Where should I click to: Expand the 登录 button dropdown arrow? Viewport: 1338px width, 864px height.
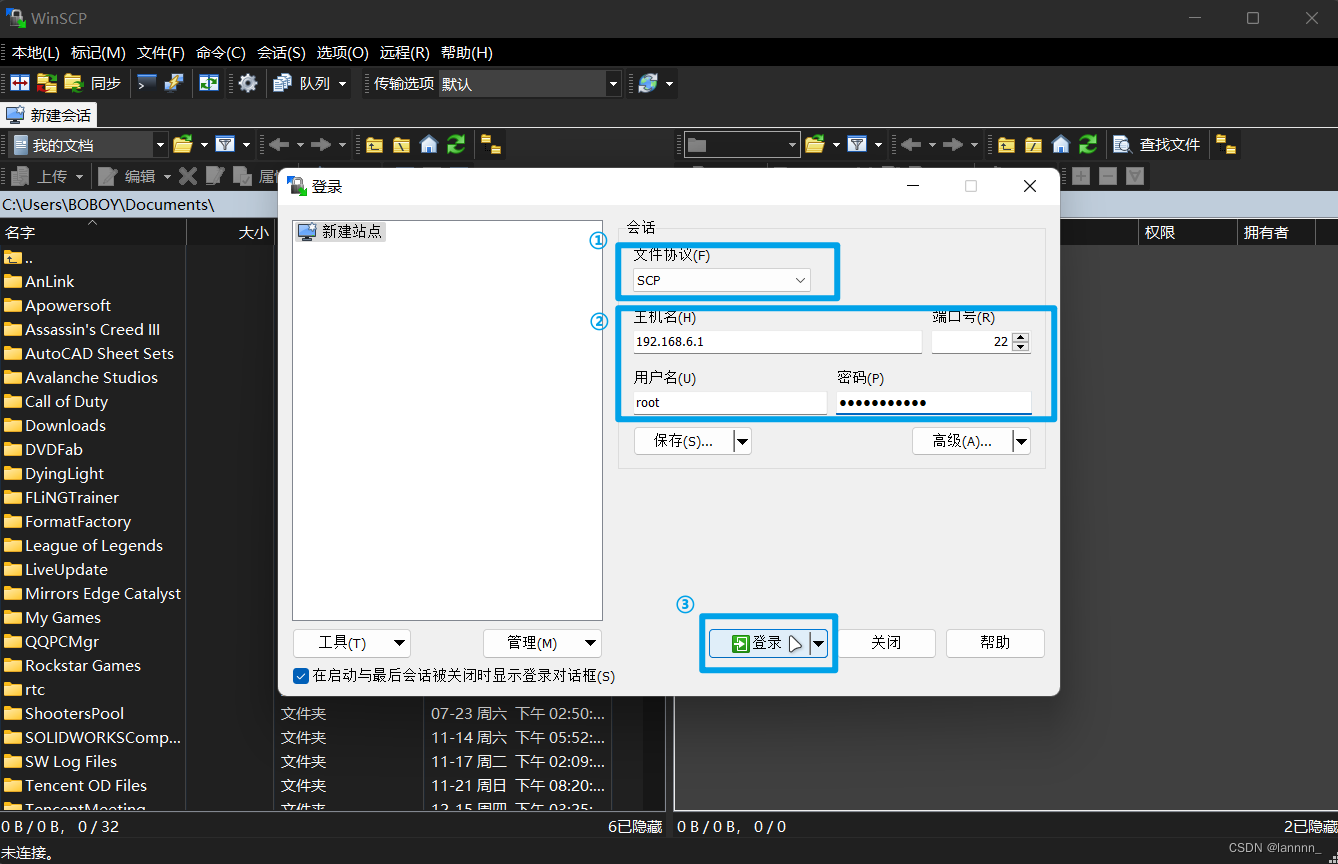[x=819, y=643]
